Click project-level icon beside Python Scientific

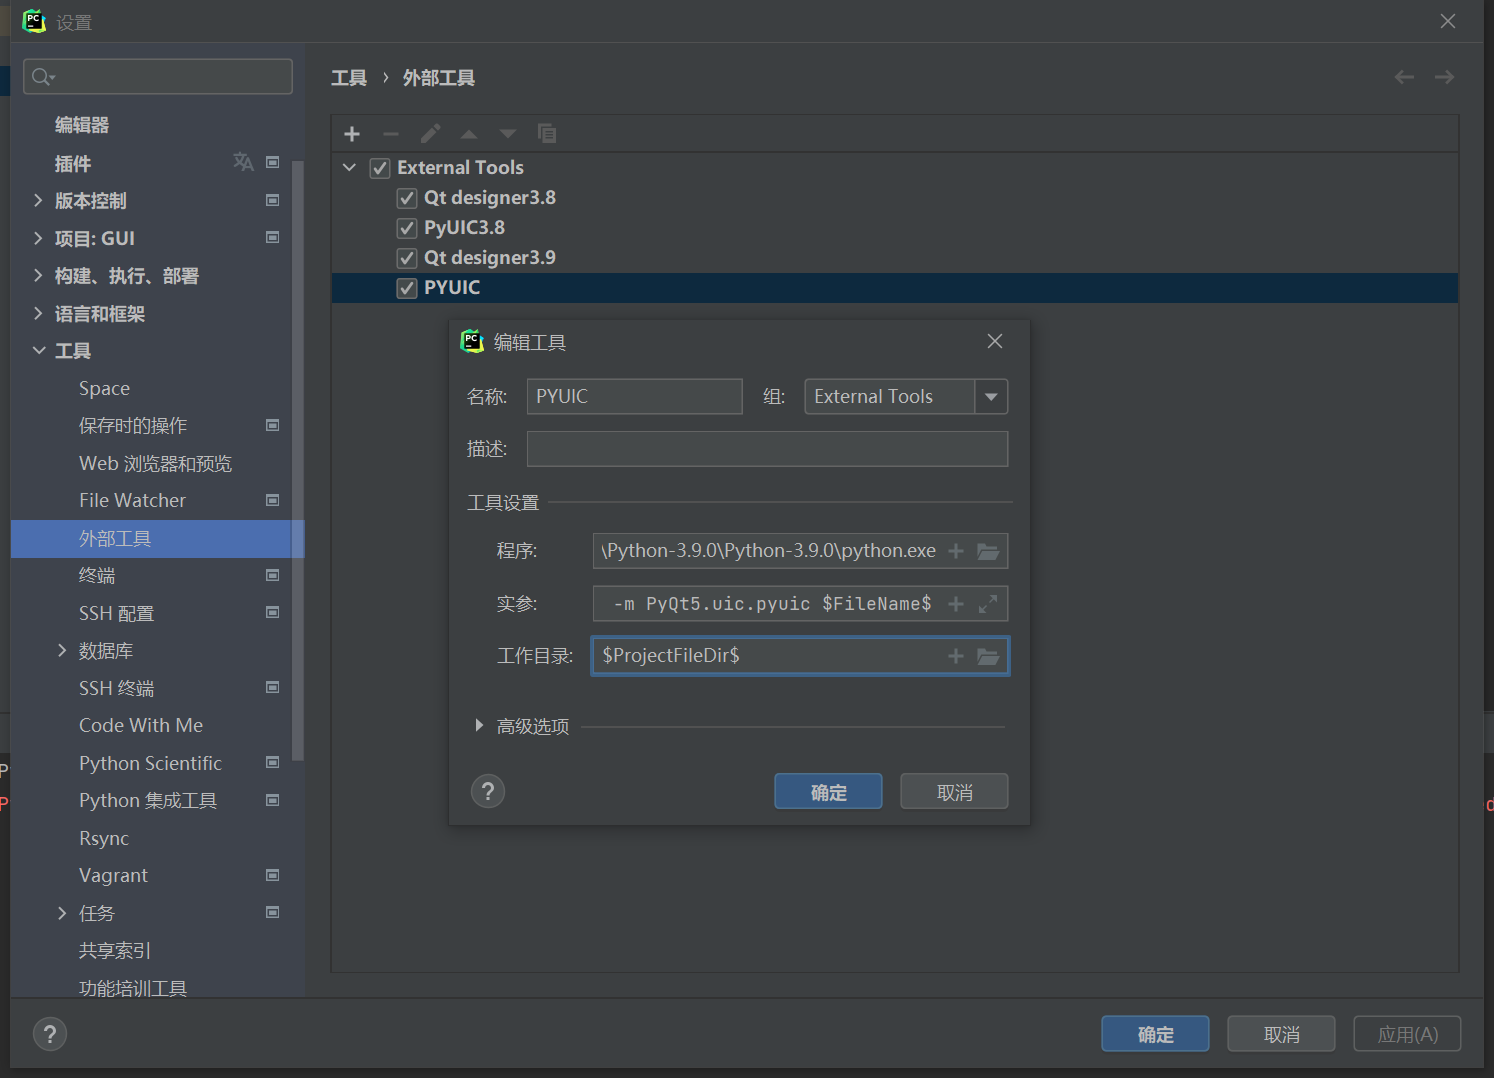tap(272, 762)
